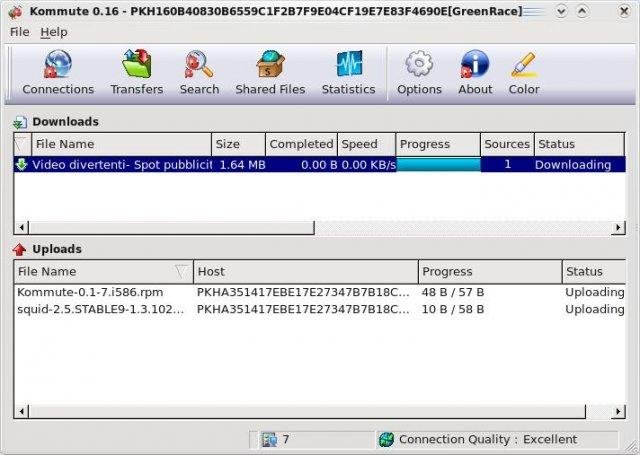Click the sort arrow in uploads File Name header
Image resolution: width=640 pixels, height=455 pixels.
point(181,271)
